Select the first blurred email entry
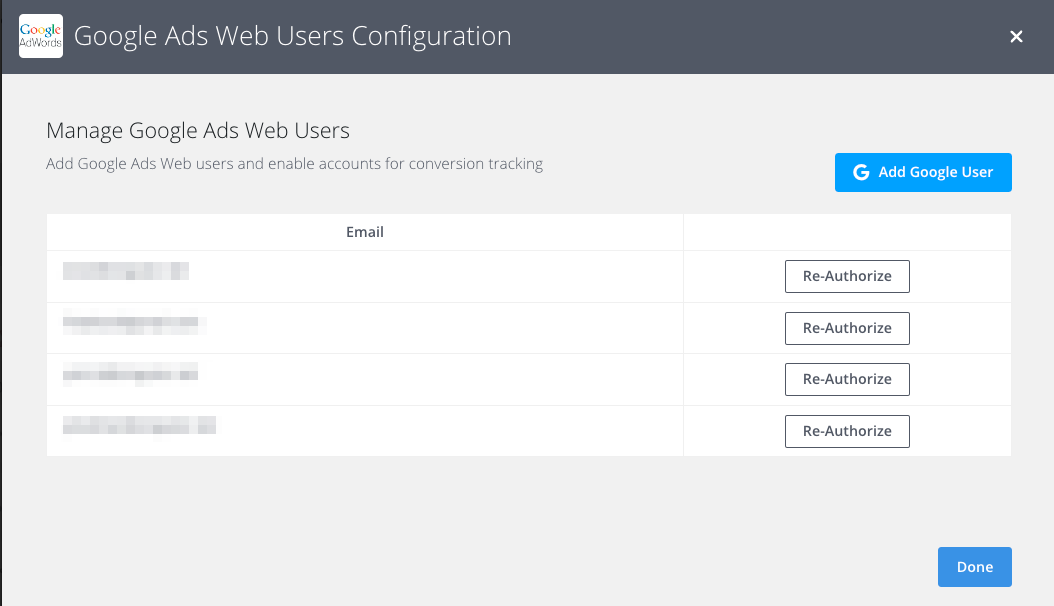Screen dimensions: 1054x606 [x=126, y=271]
